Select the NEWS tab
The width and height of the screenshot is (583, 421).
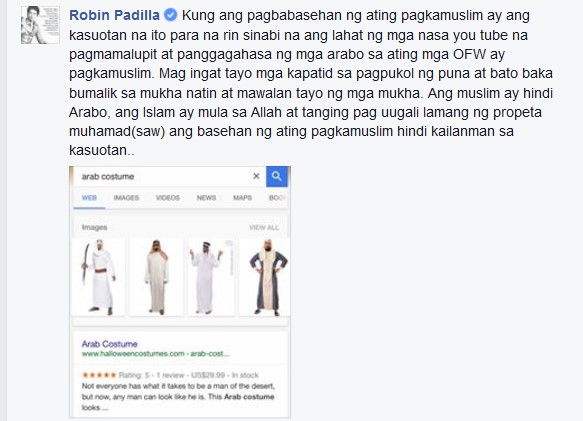point(206,198)
